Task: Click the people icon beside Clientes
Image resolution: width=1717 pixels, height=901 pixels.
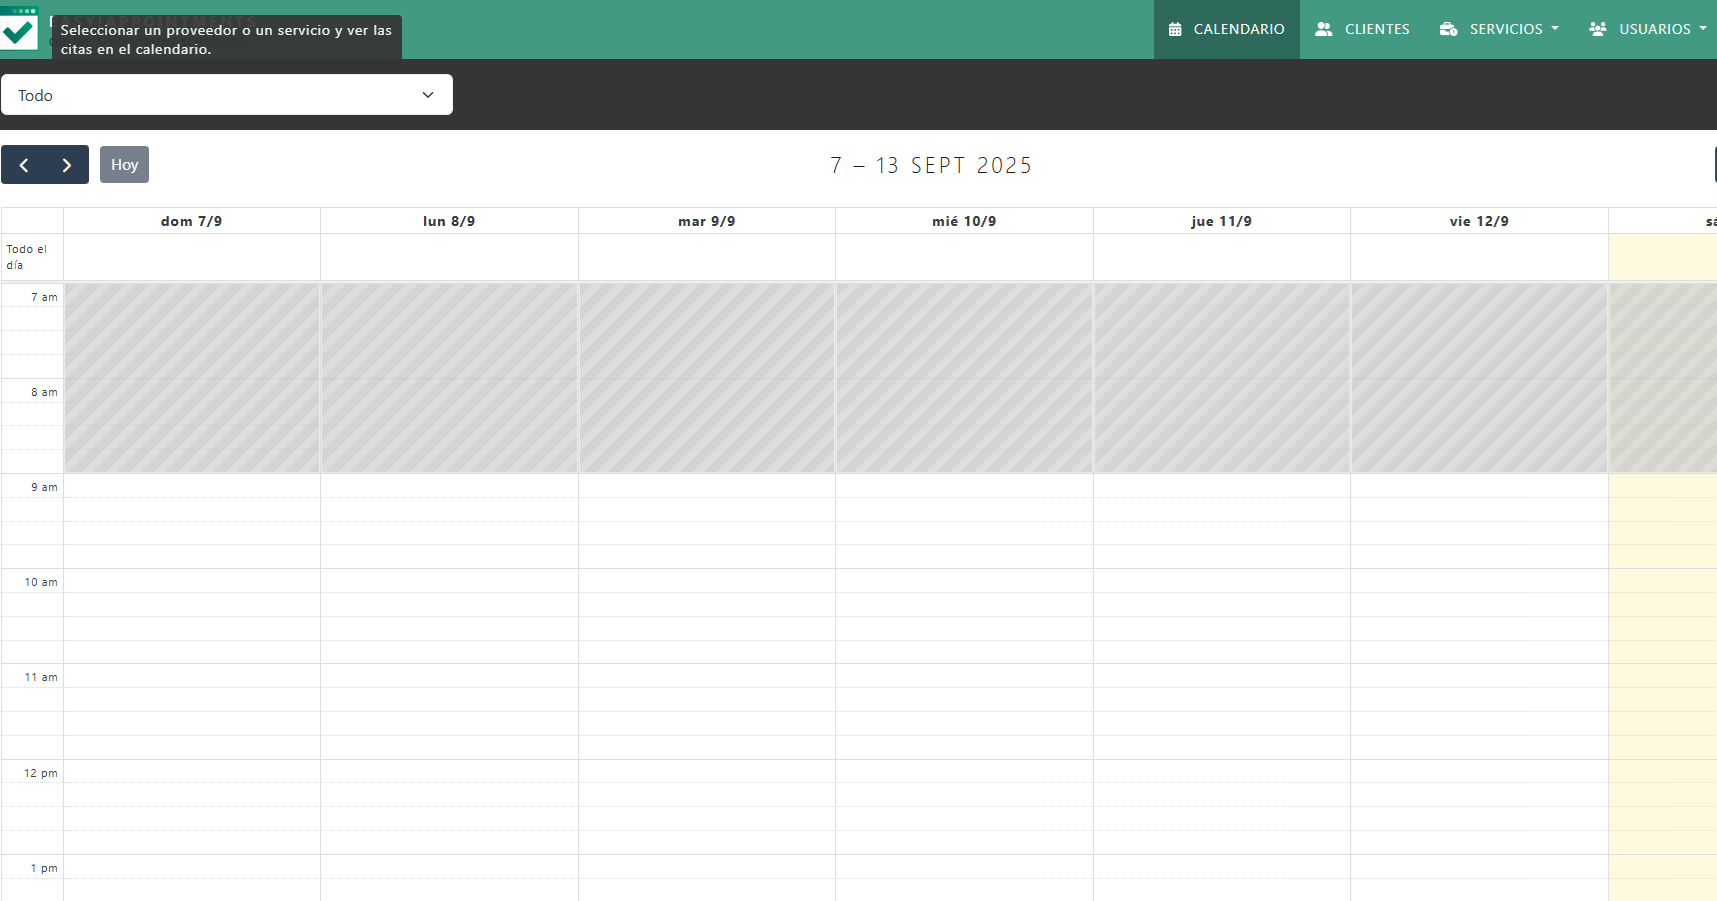Action: tap(1323, 29)
